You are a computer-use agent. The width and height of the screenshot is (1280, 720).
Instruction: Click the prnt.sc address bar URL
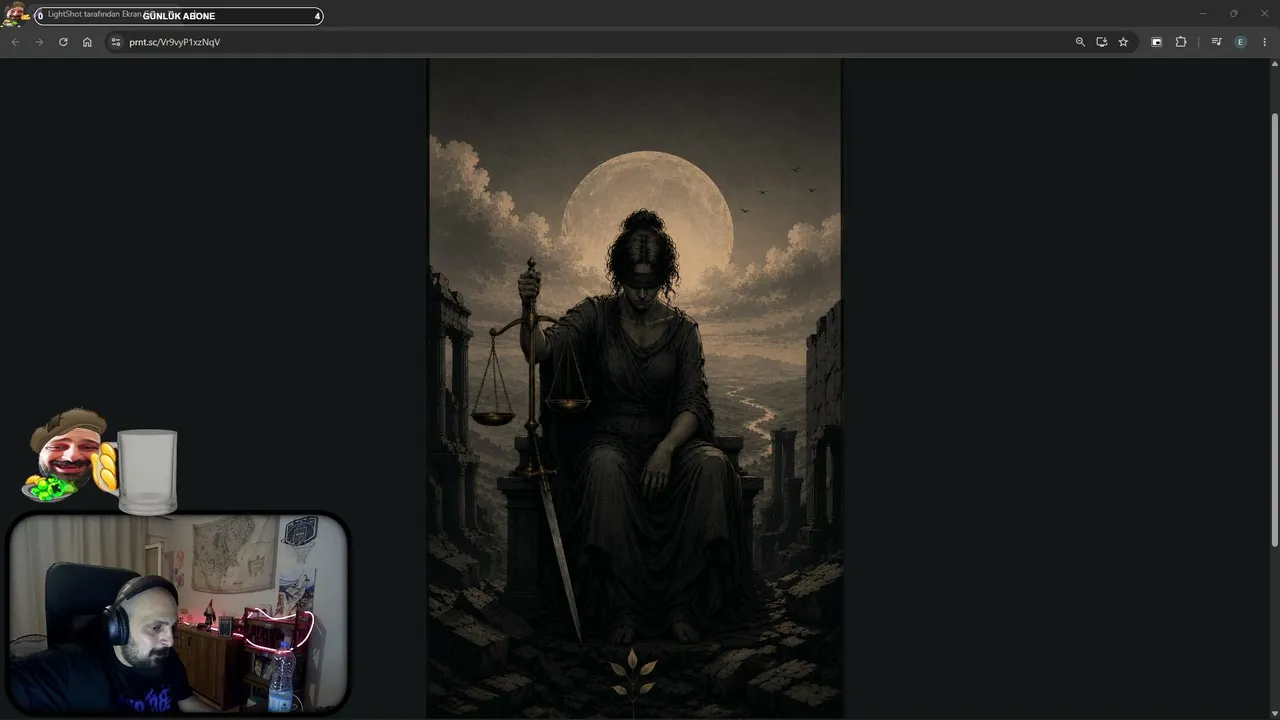(x=174, y=42)
